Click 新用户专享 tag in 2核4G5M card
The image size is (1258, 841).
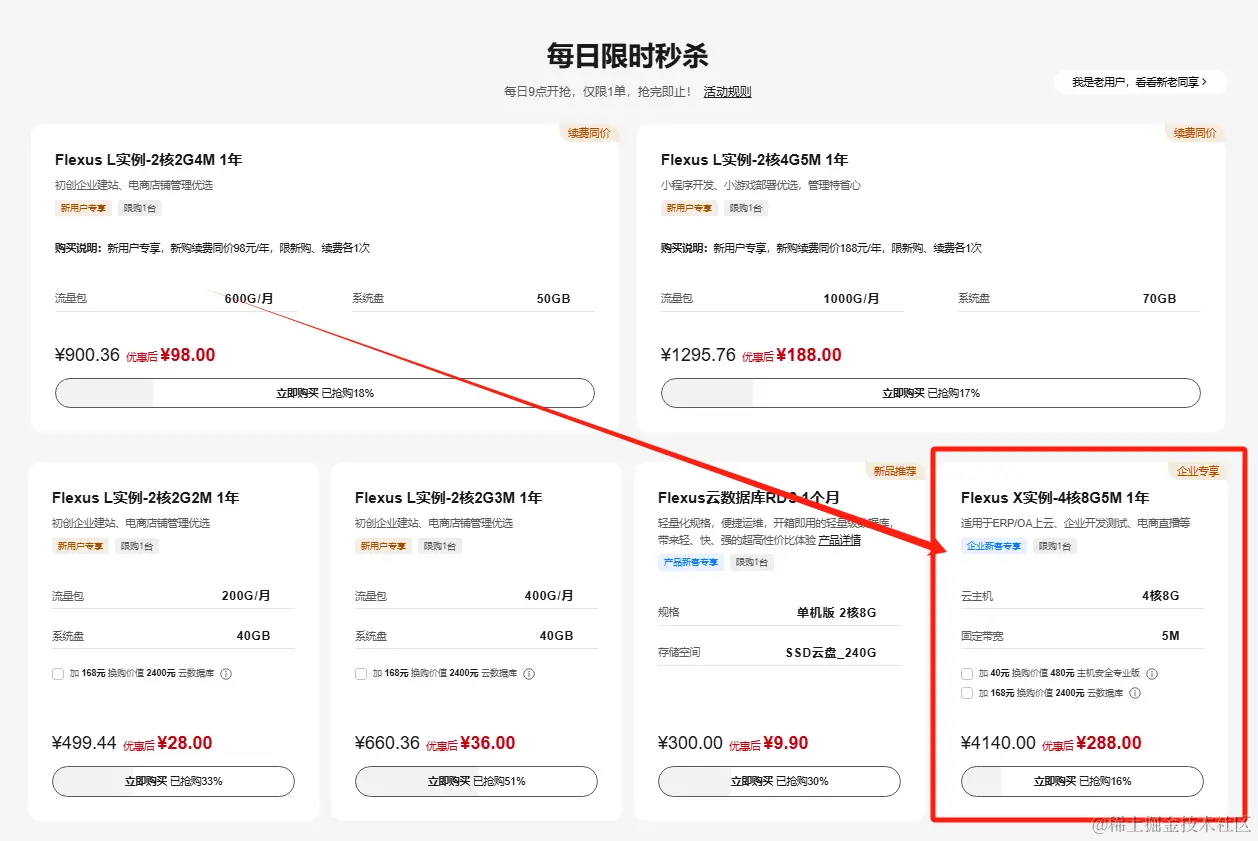pos(689,208)
